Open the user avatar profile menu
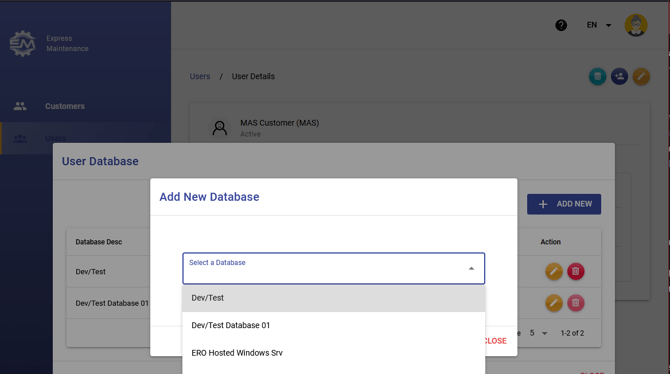670x374 pixels. (x=636, y=25)
